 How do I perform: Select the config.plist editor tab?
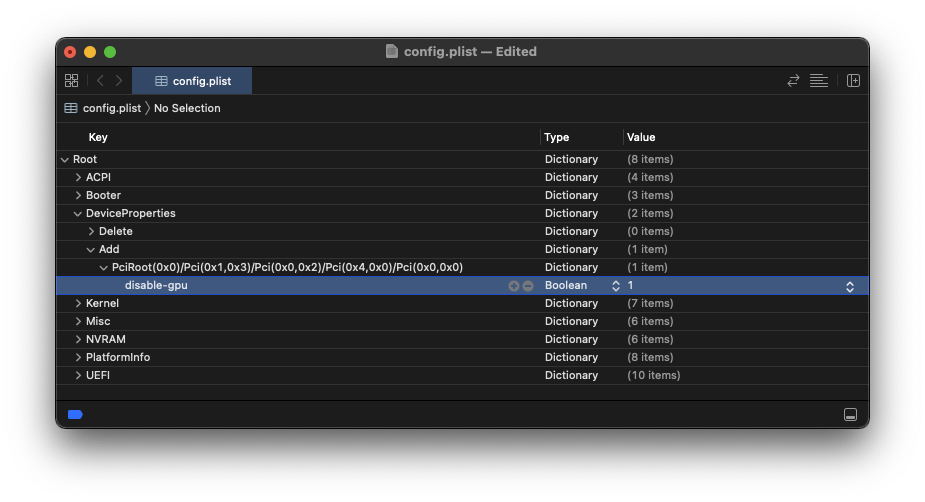click(x=192, y=81)
